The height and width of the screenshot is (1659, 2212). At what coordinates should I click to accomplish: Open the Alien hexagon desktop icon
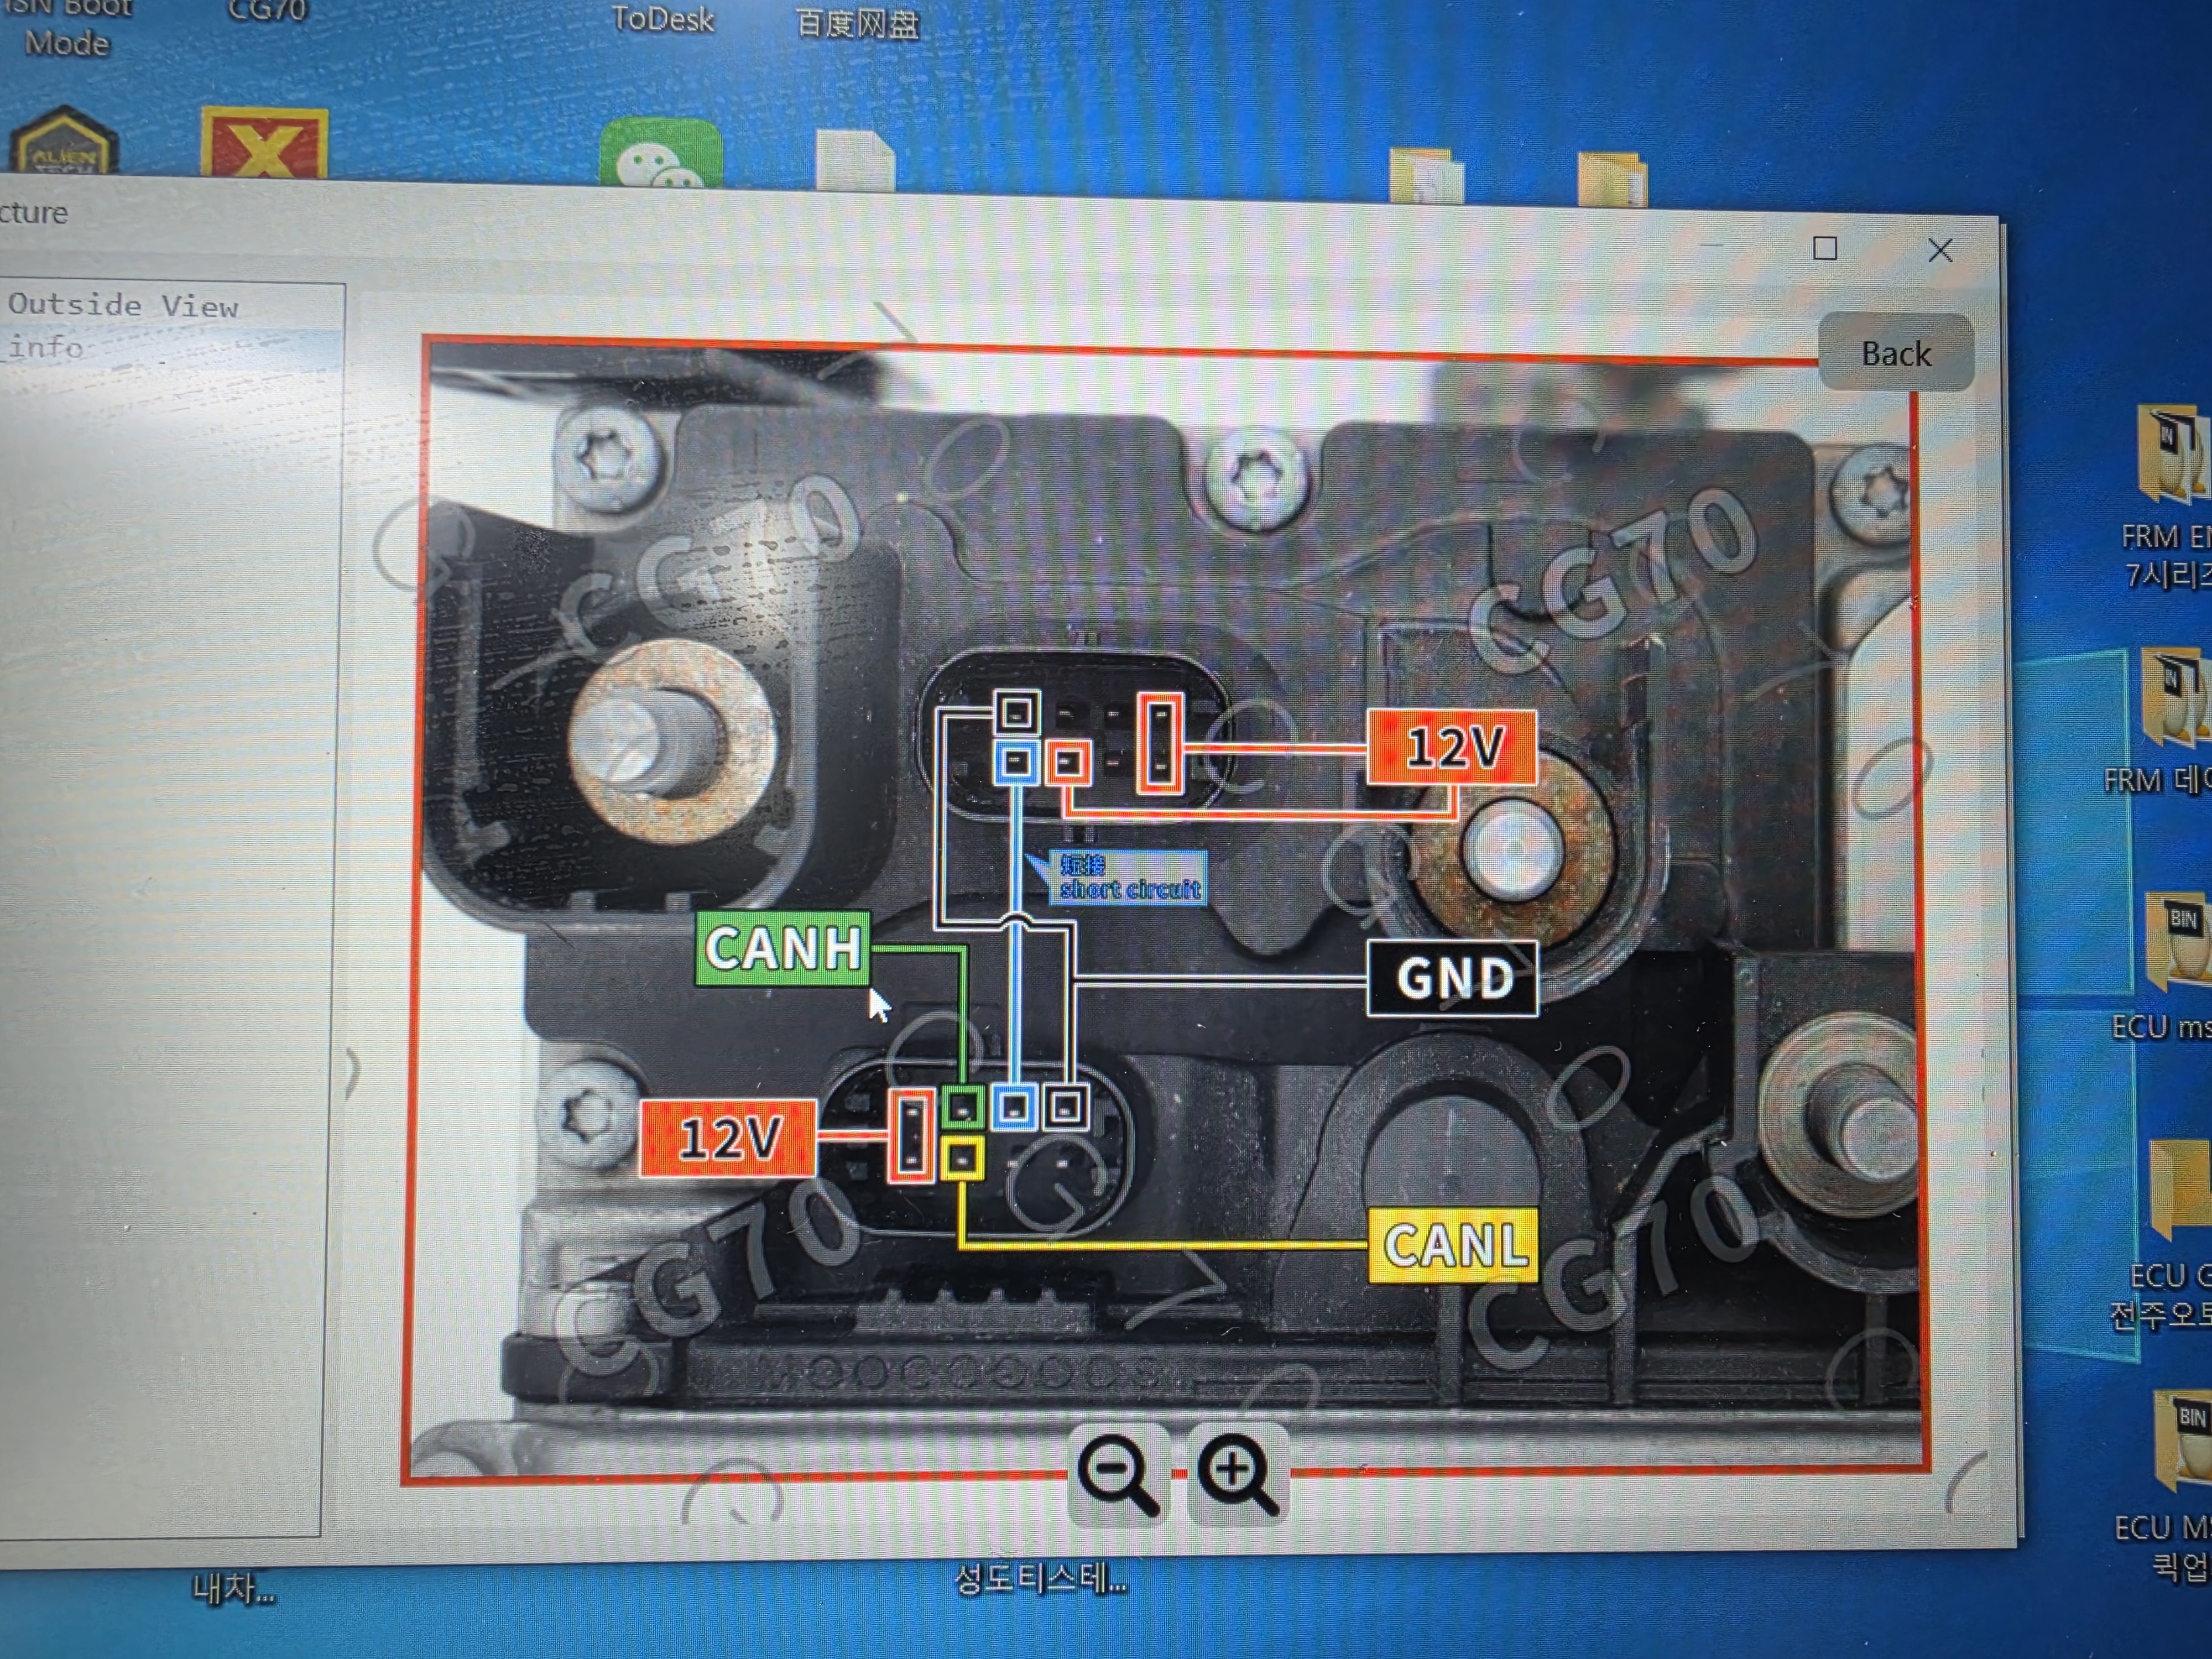tap(63, 141)
